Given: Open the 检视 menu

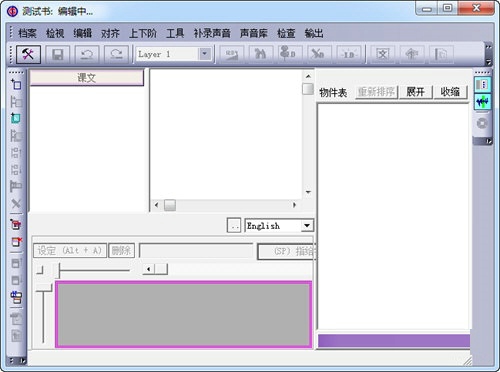Looking at the screenshot, I should (55, 33).
